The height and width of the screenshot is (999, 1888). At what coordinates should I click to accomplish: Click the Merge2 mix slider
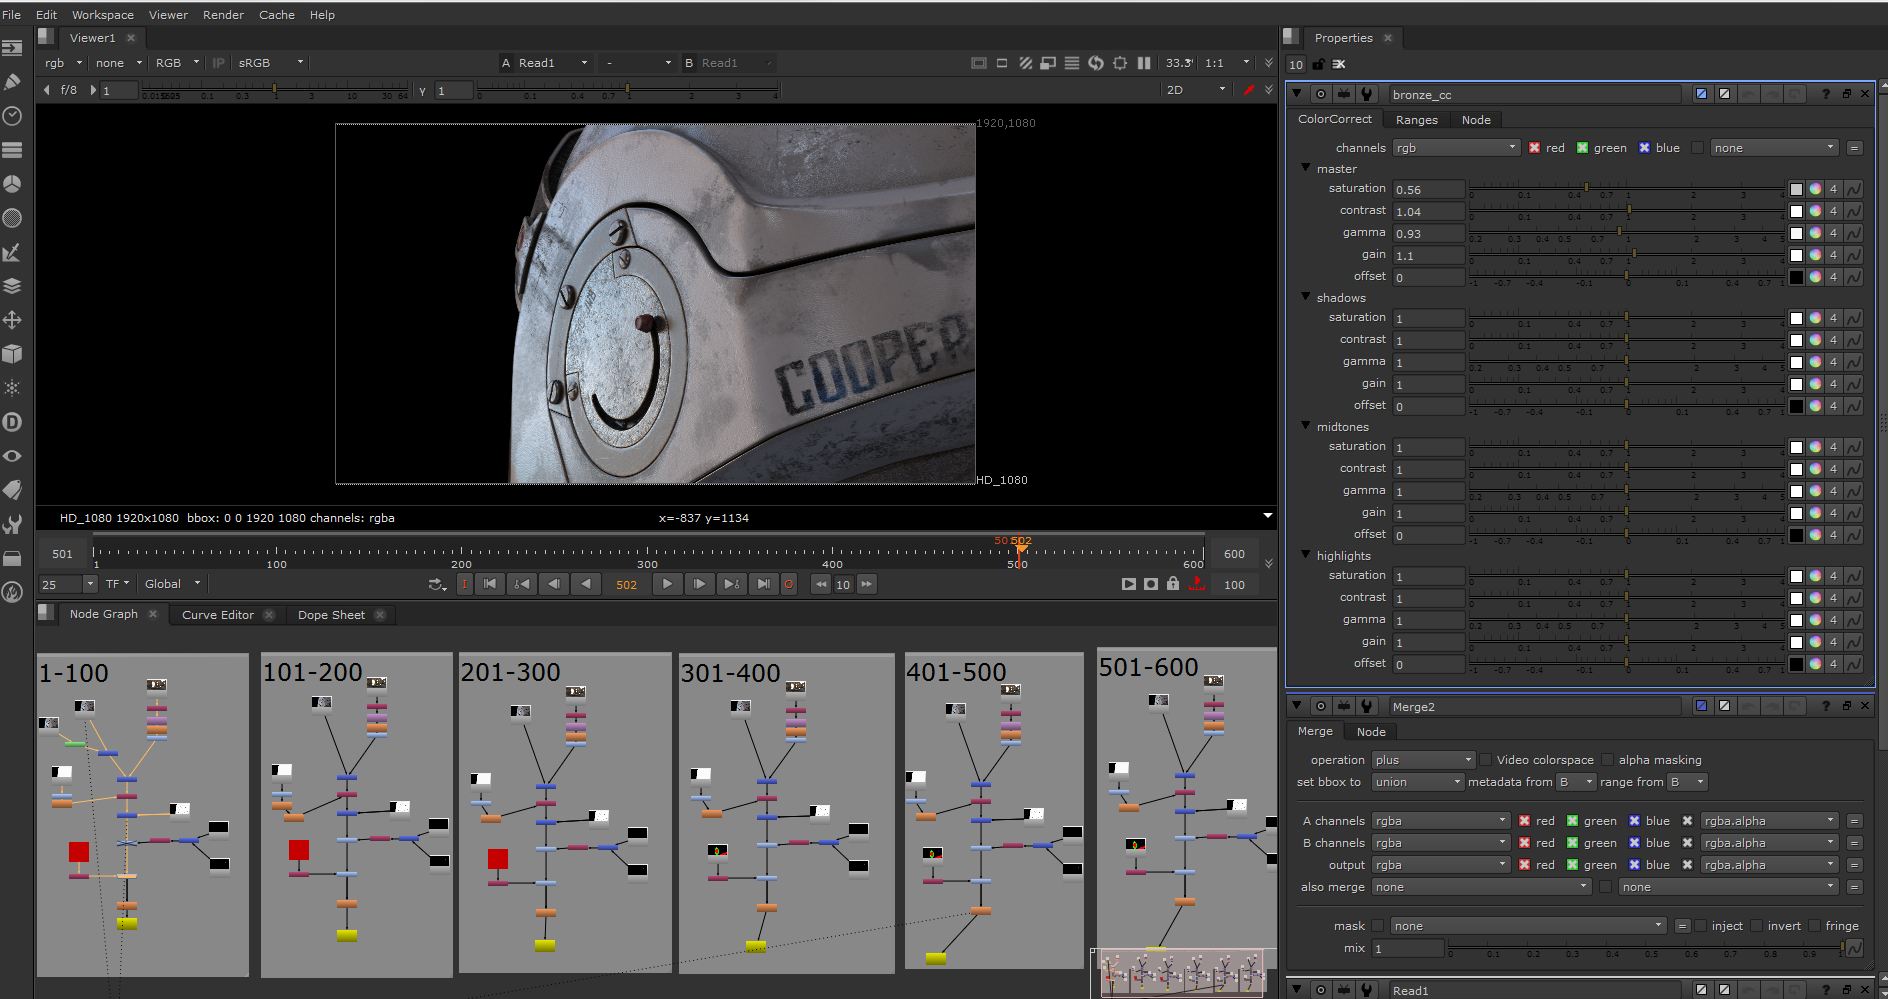pyautogui.click(x=1646, y=948)
